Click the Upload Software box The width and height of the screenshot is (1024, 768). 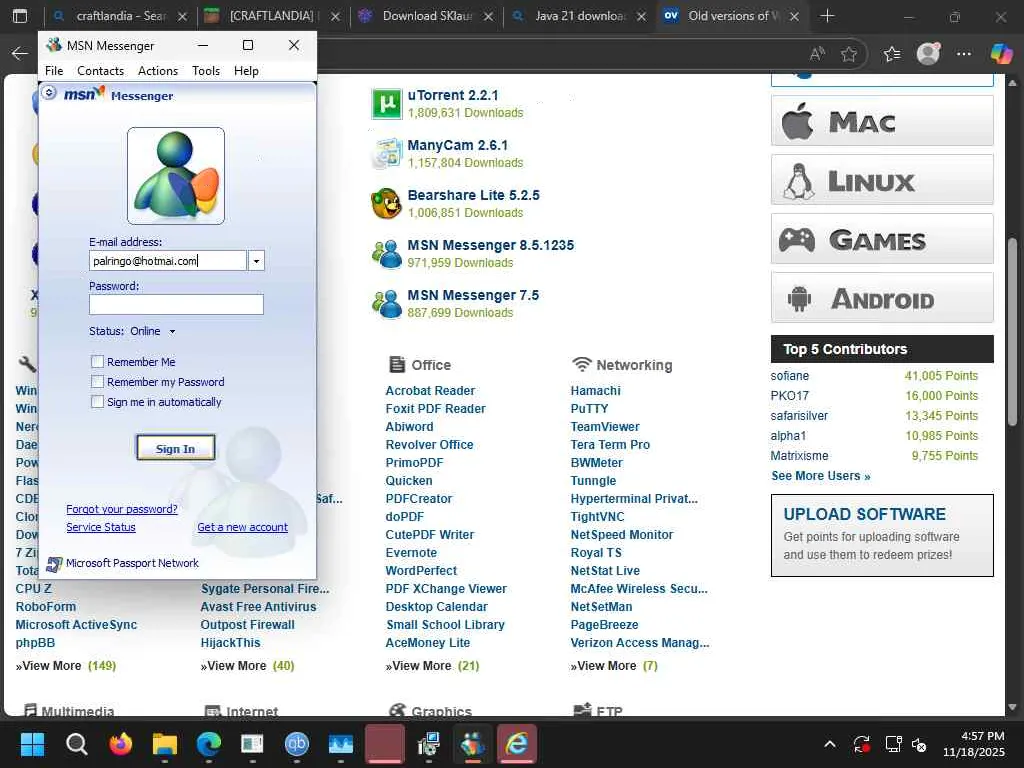click(882, 536)
